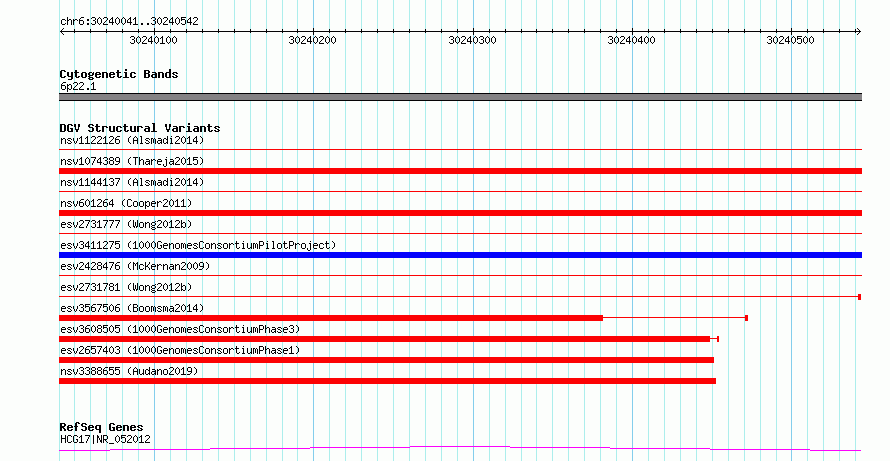The image size is (890, 461).
Task: Click esv3567506 (Boomsma2014) label
Action: [132, 308]
